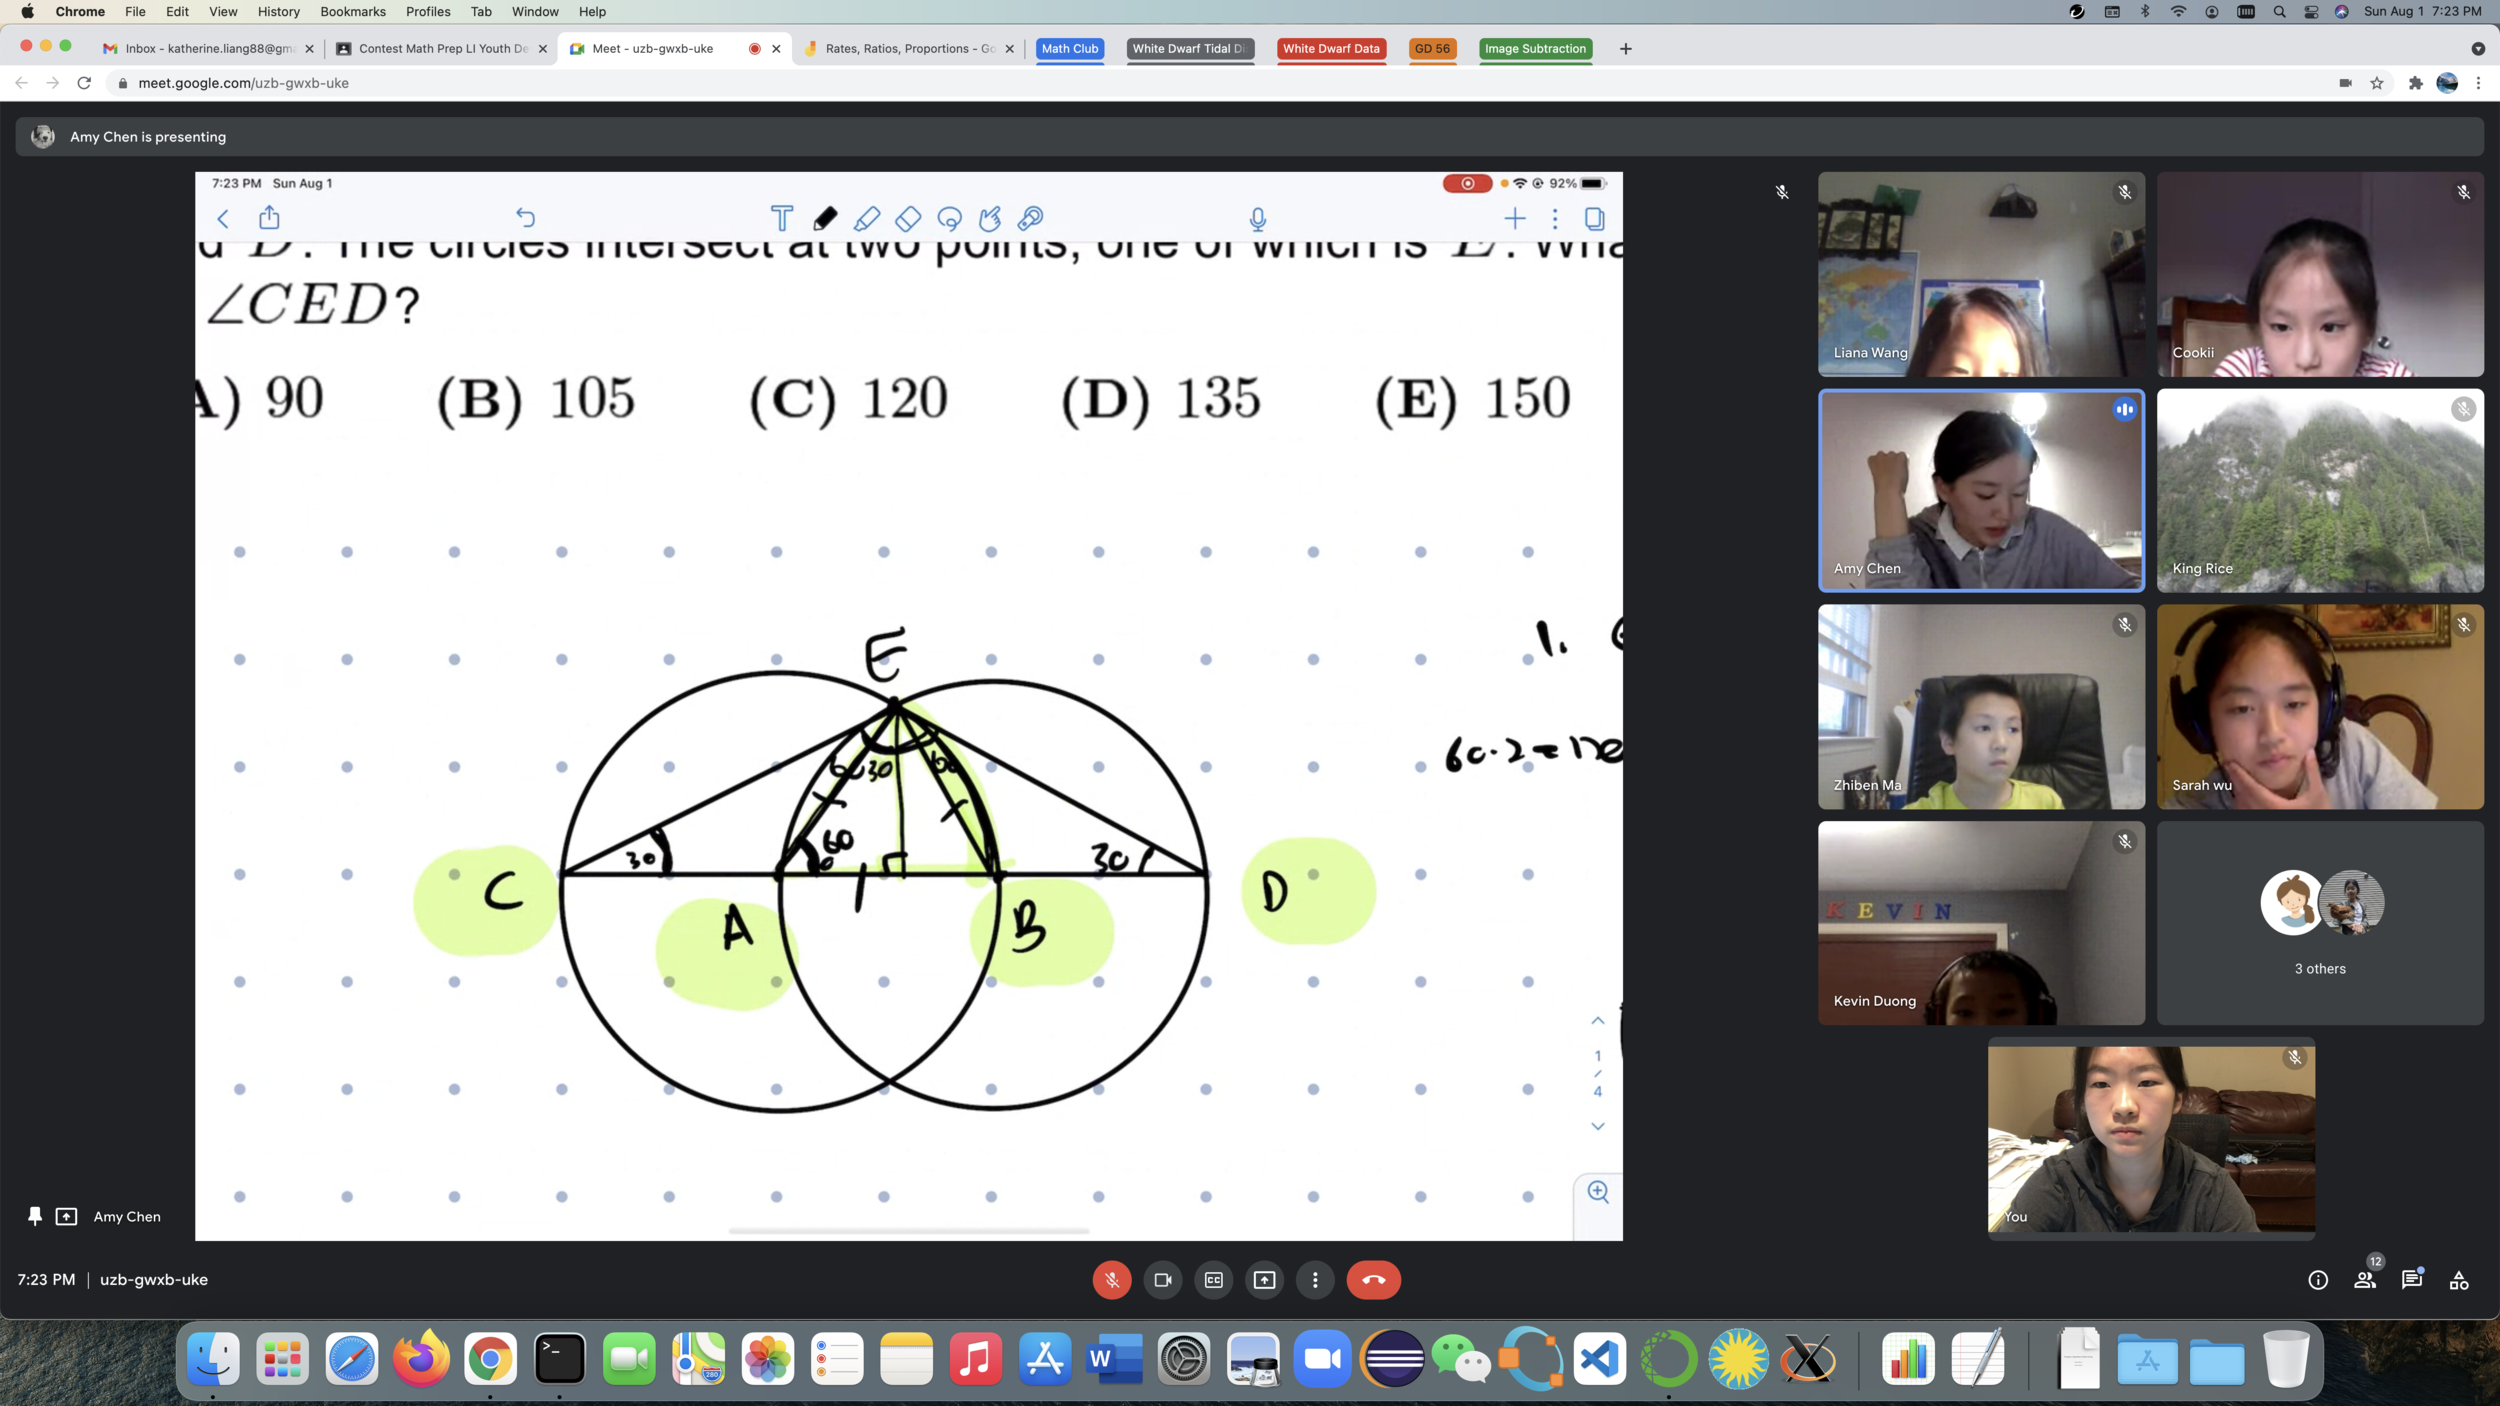Open Math Club bookmark tab group

1069,48
